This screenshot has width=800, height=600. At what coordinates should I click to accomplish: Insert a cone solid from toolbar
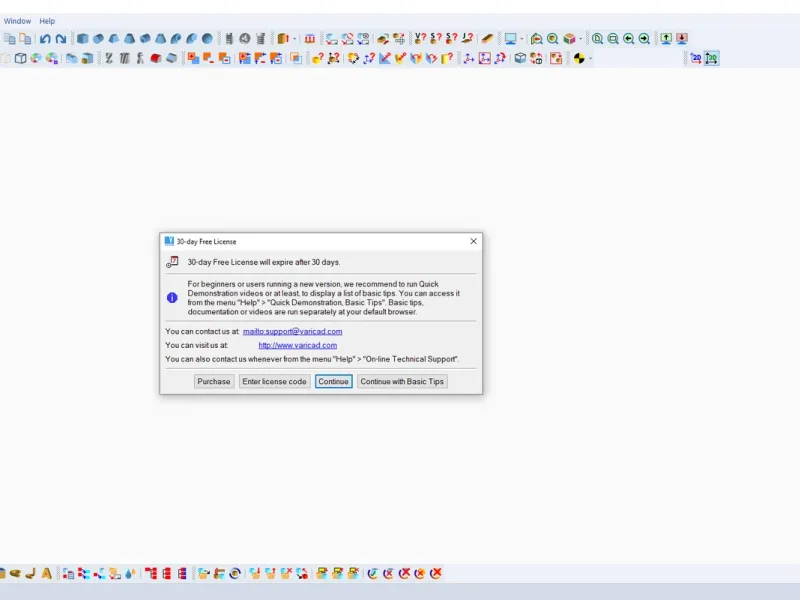click(x=130, y=39)
